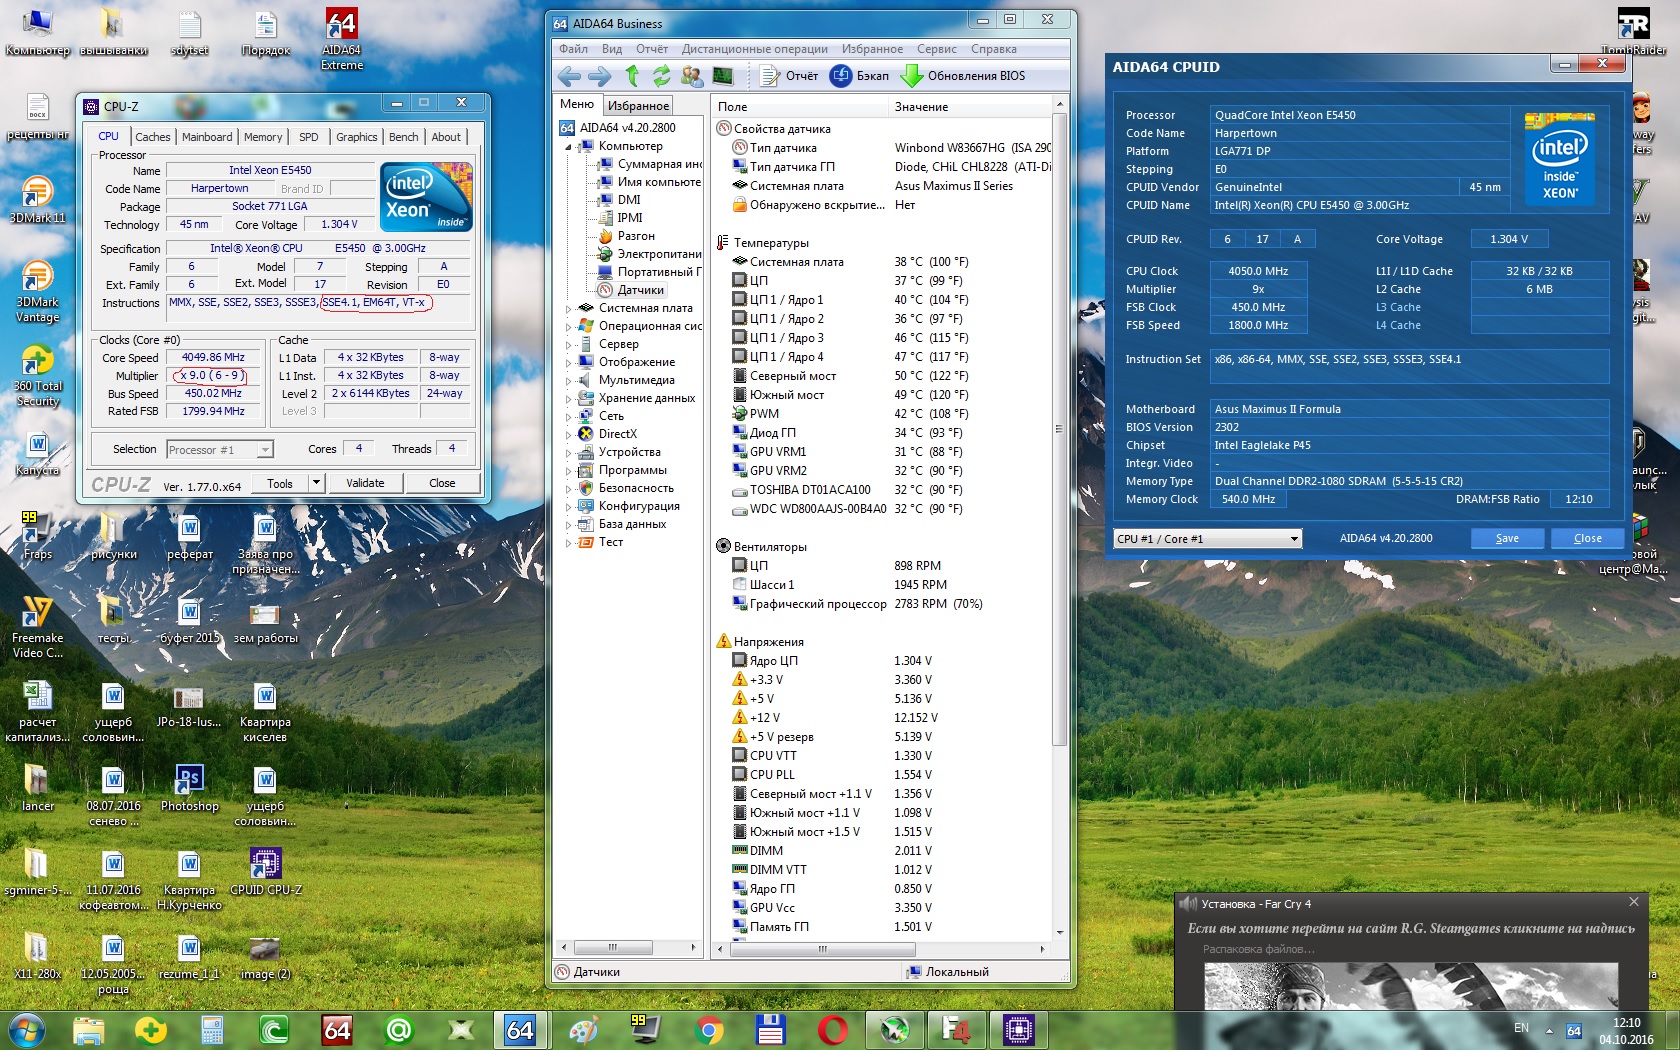Screen dimensions: 1680x1050
Task: Go up one level with green arrow
Action: [631, 76]
